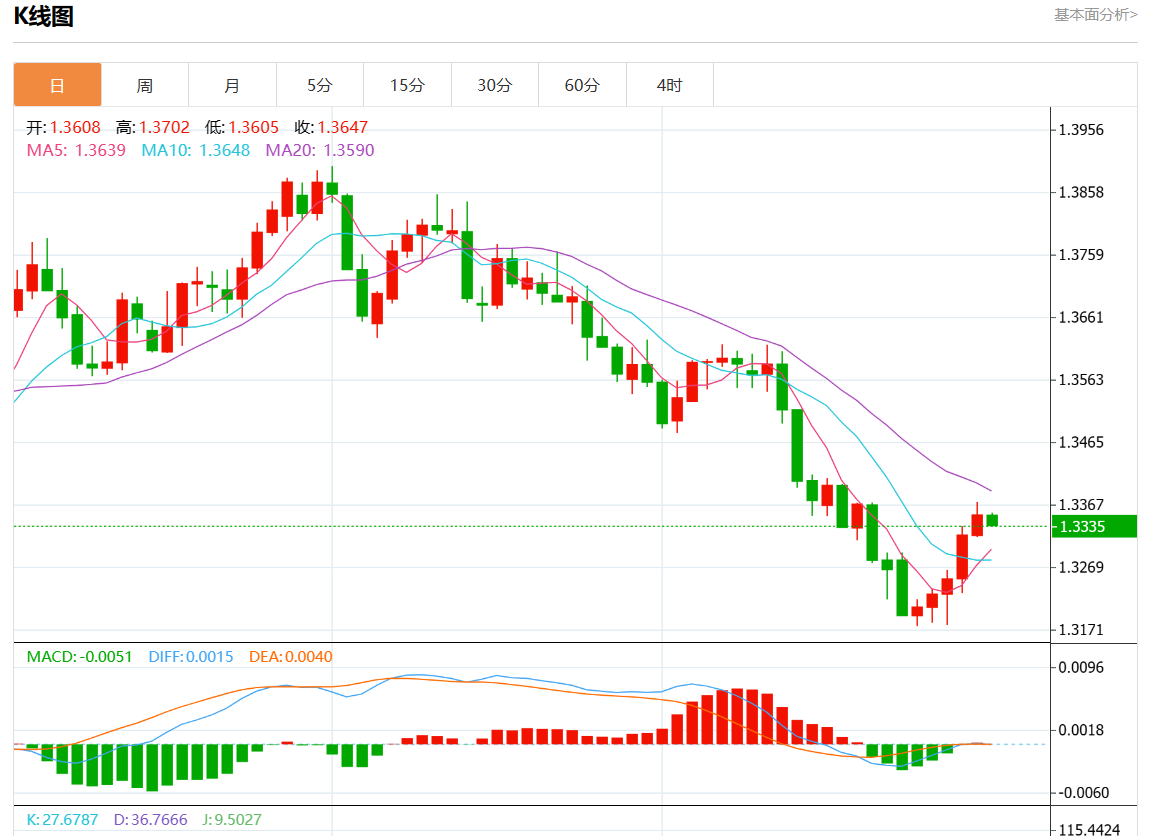Click the closing price 1.3647
This screenshot has width=1170, height=836.
342,128
